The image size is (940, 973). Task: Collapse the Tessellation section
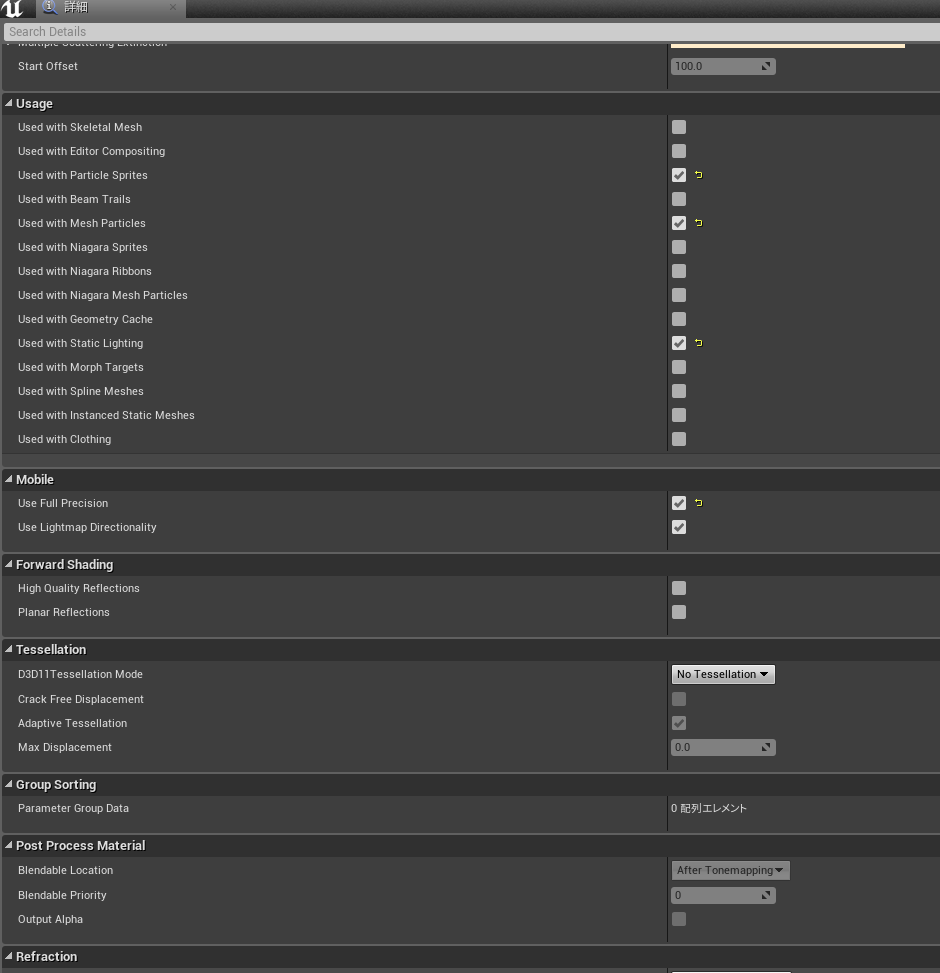[x=9, y=649]
